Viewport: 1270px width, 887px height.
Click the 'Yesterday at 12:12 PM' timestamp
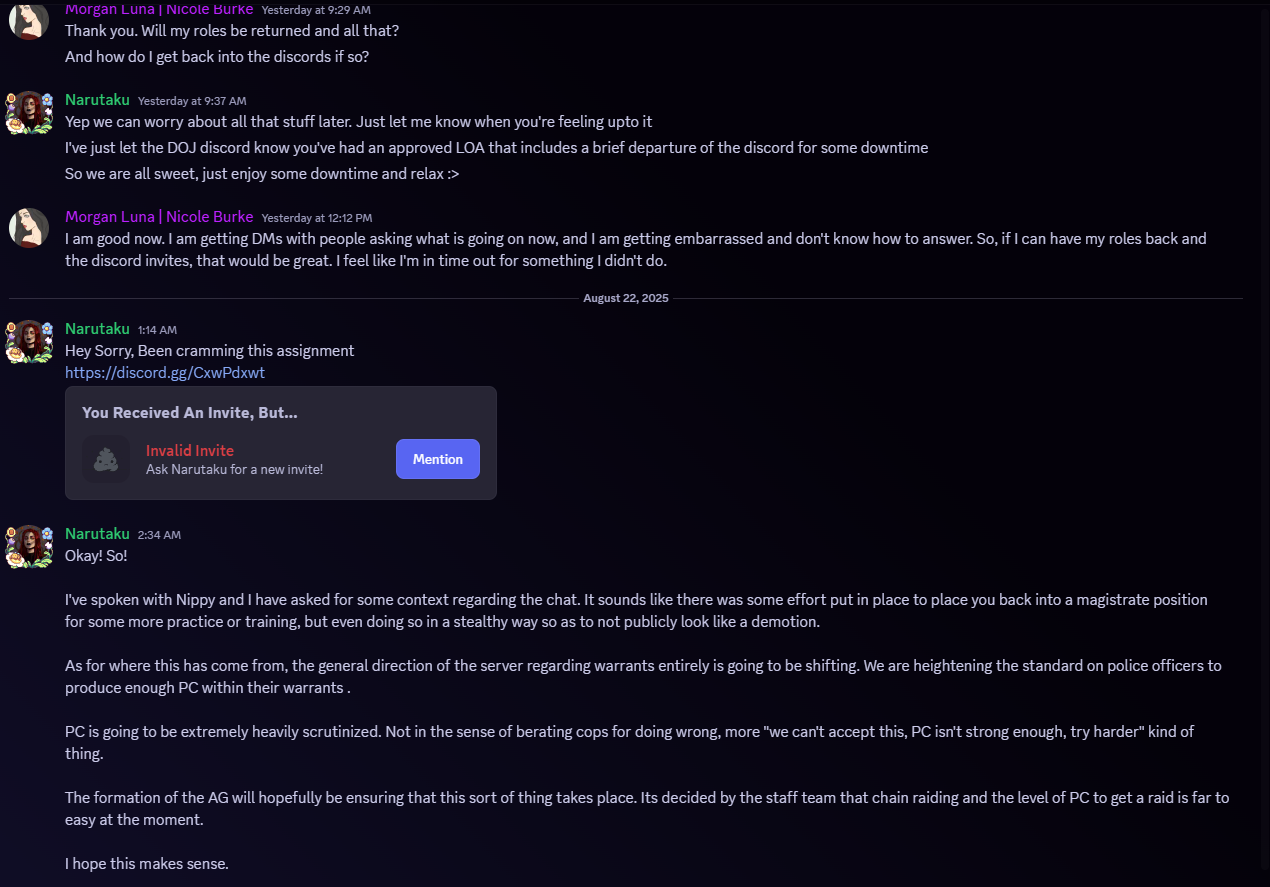316,217
